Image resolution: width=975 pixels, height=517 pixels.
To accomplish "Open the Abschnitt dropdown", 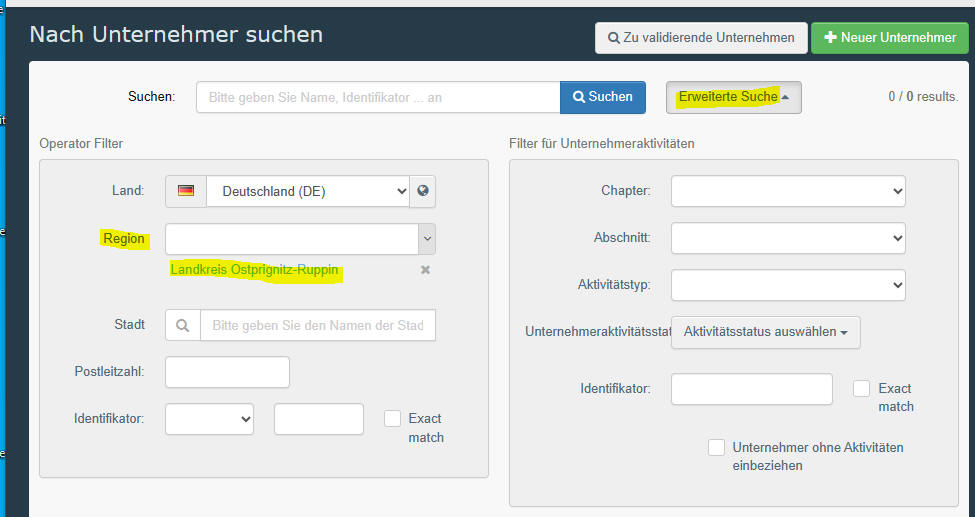I will tap(788, 238).
